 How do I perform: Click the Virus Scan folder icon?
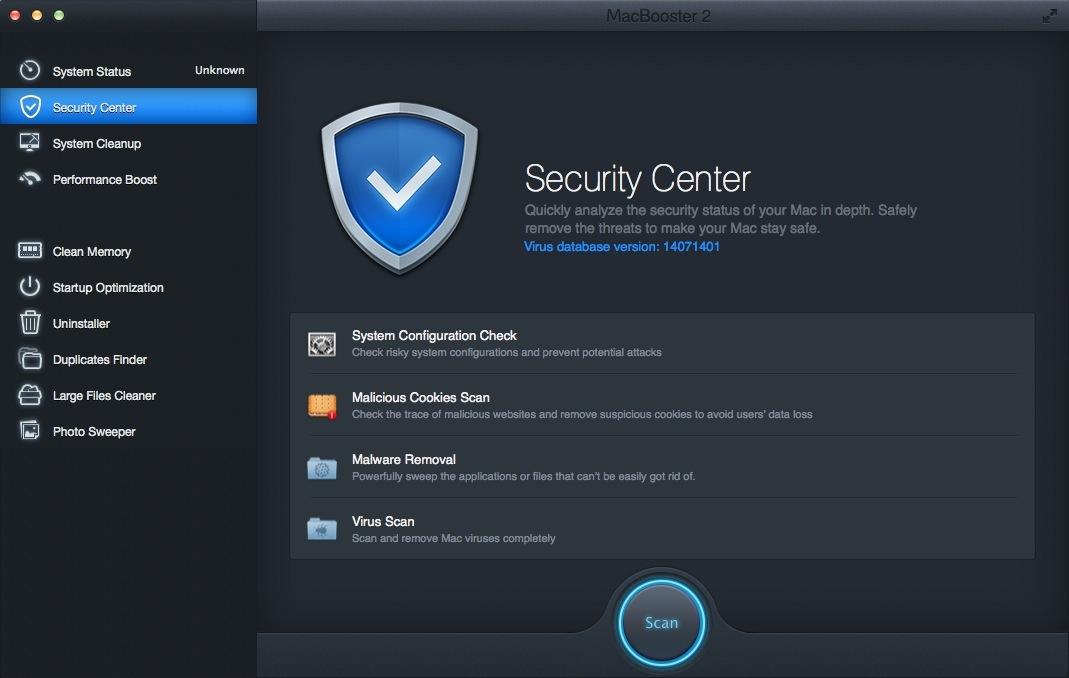(322, 529)
